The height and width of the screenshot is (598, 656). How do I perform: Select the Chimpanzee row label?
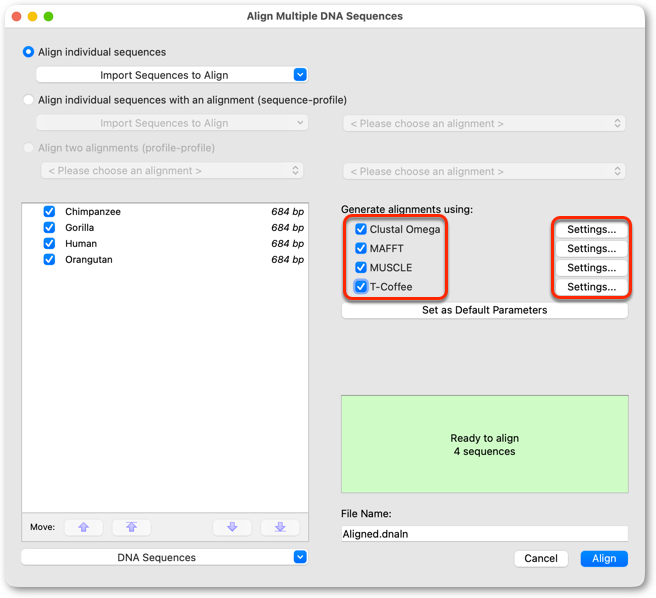point(93,212)
